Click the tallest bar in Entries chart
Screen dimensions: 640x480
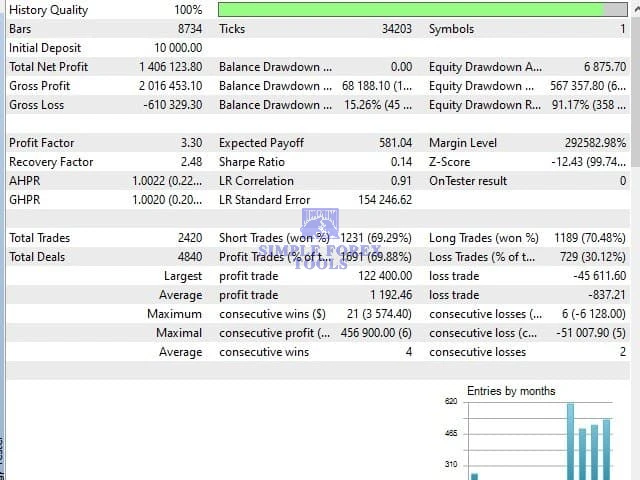coord(570,441)
